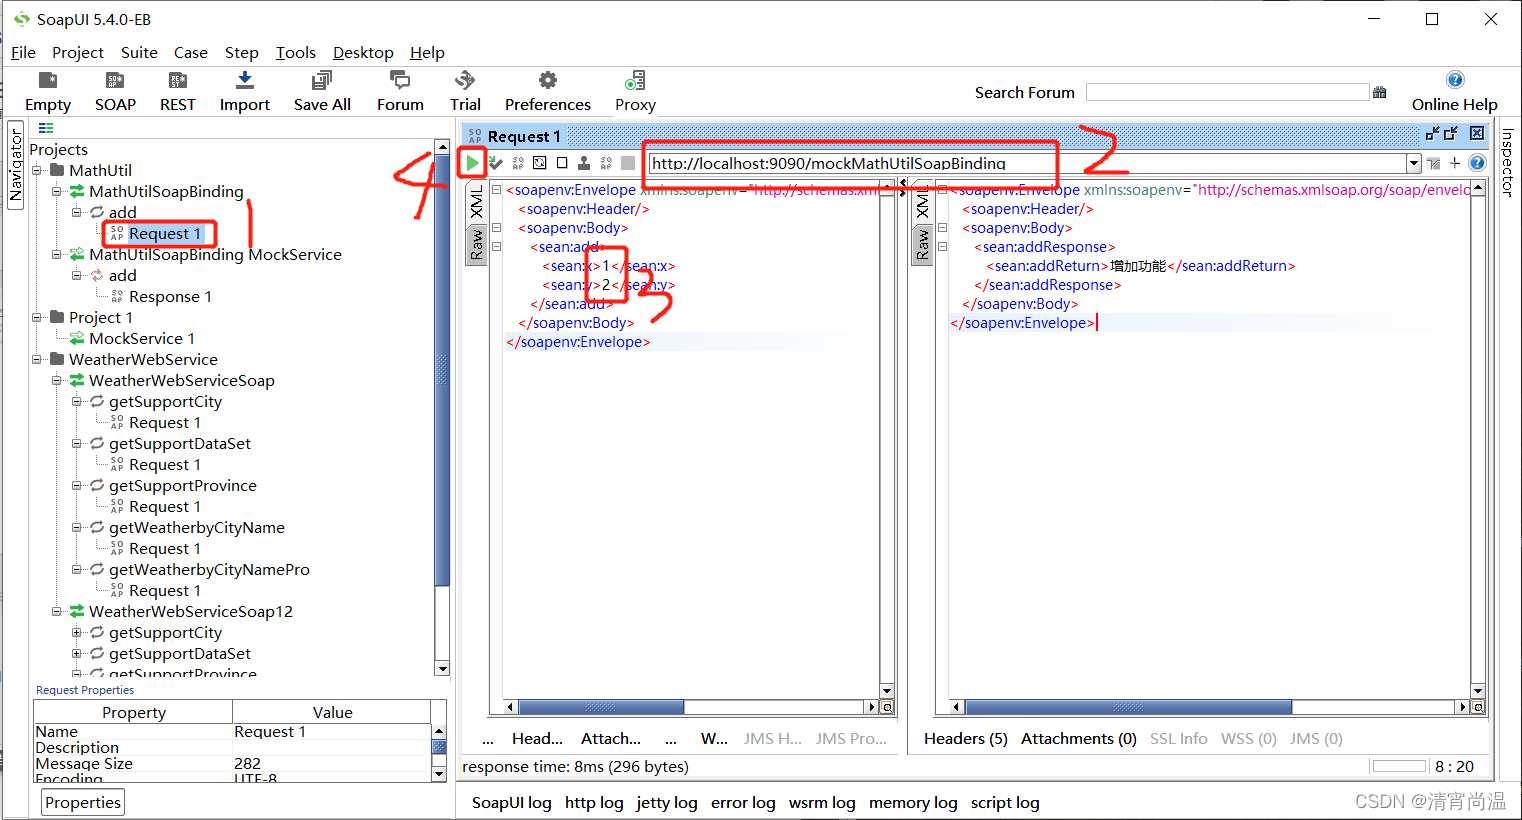1522x820 pixels.
Task: Open the http log tab
Action: coord(594,802)
